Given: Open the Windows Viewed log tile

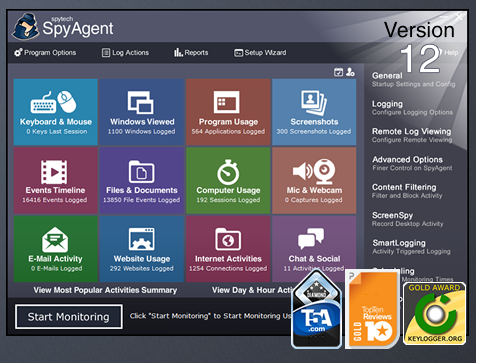Looking at the screenshot, I should point(142,112).
